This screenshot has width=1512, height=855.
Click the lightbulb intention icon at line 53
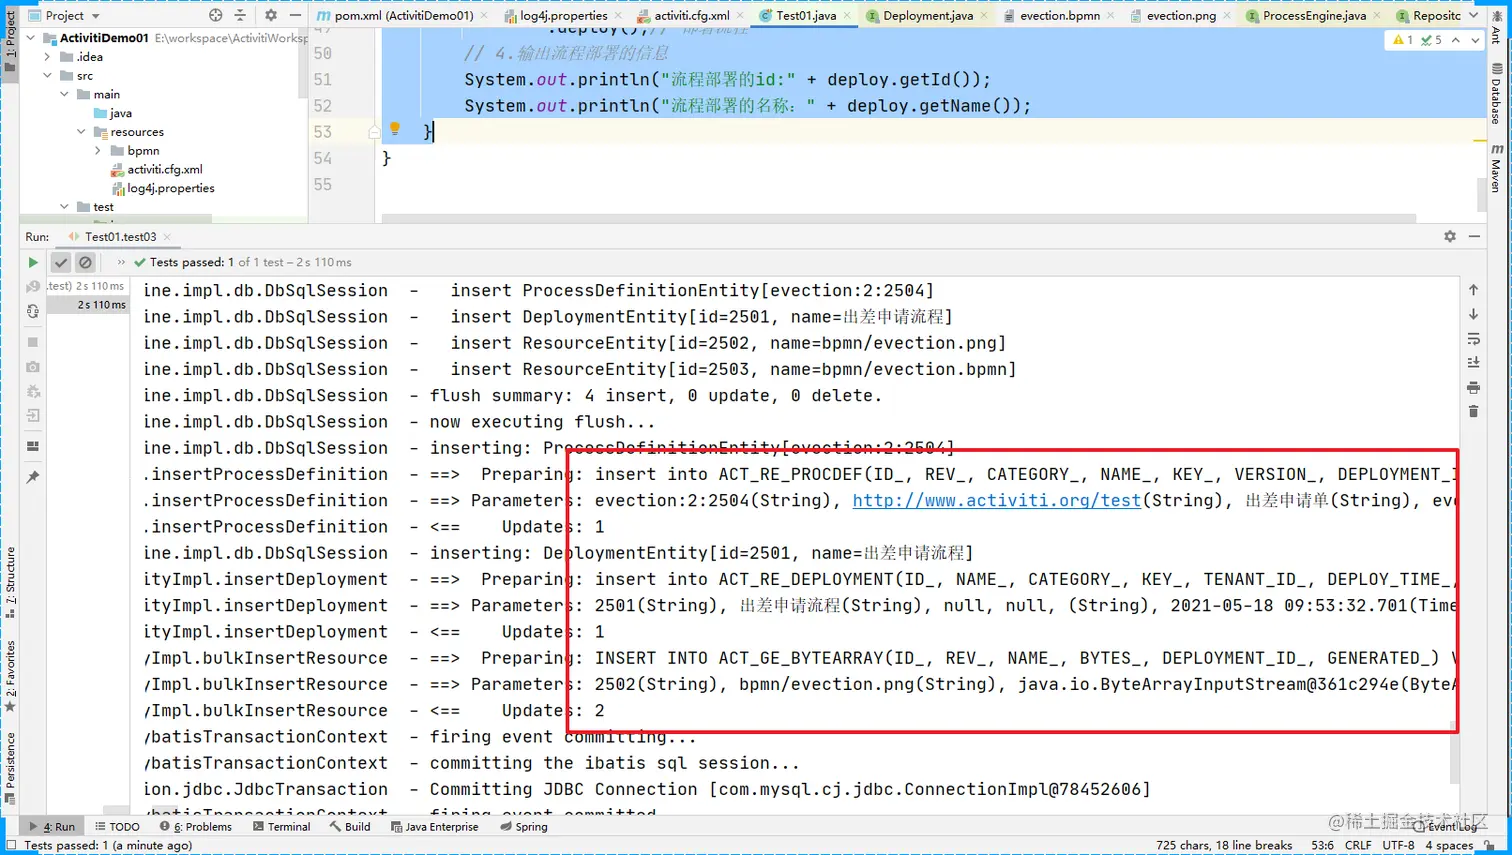pyautogui.click(x=395, y=129)
